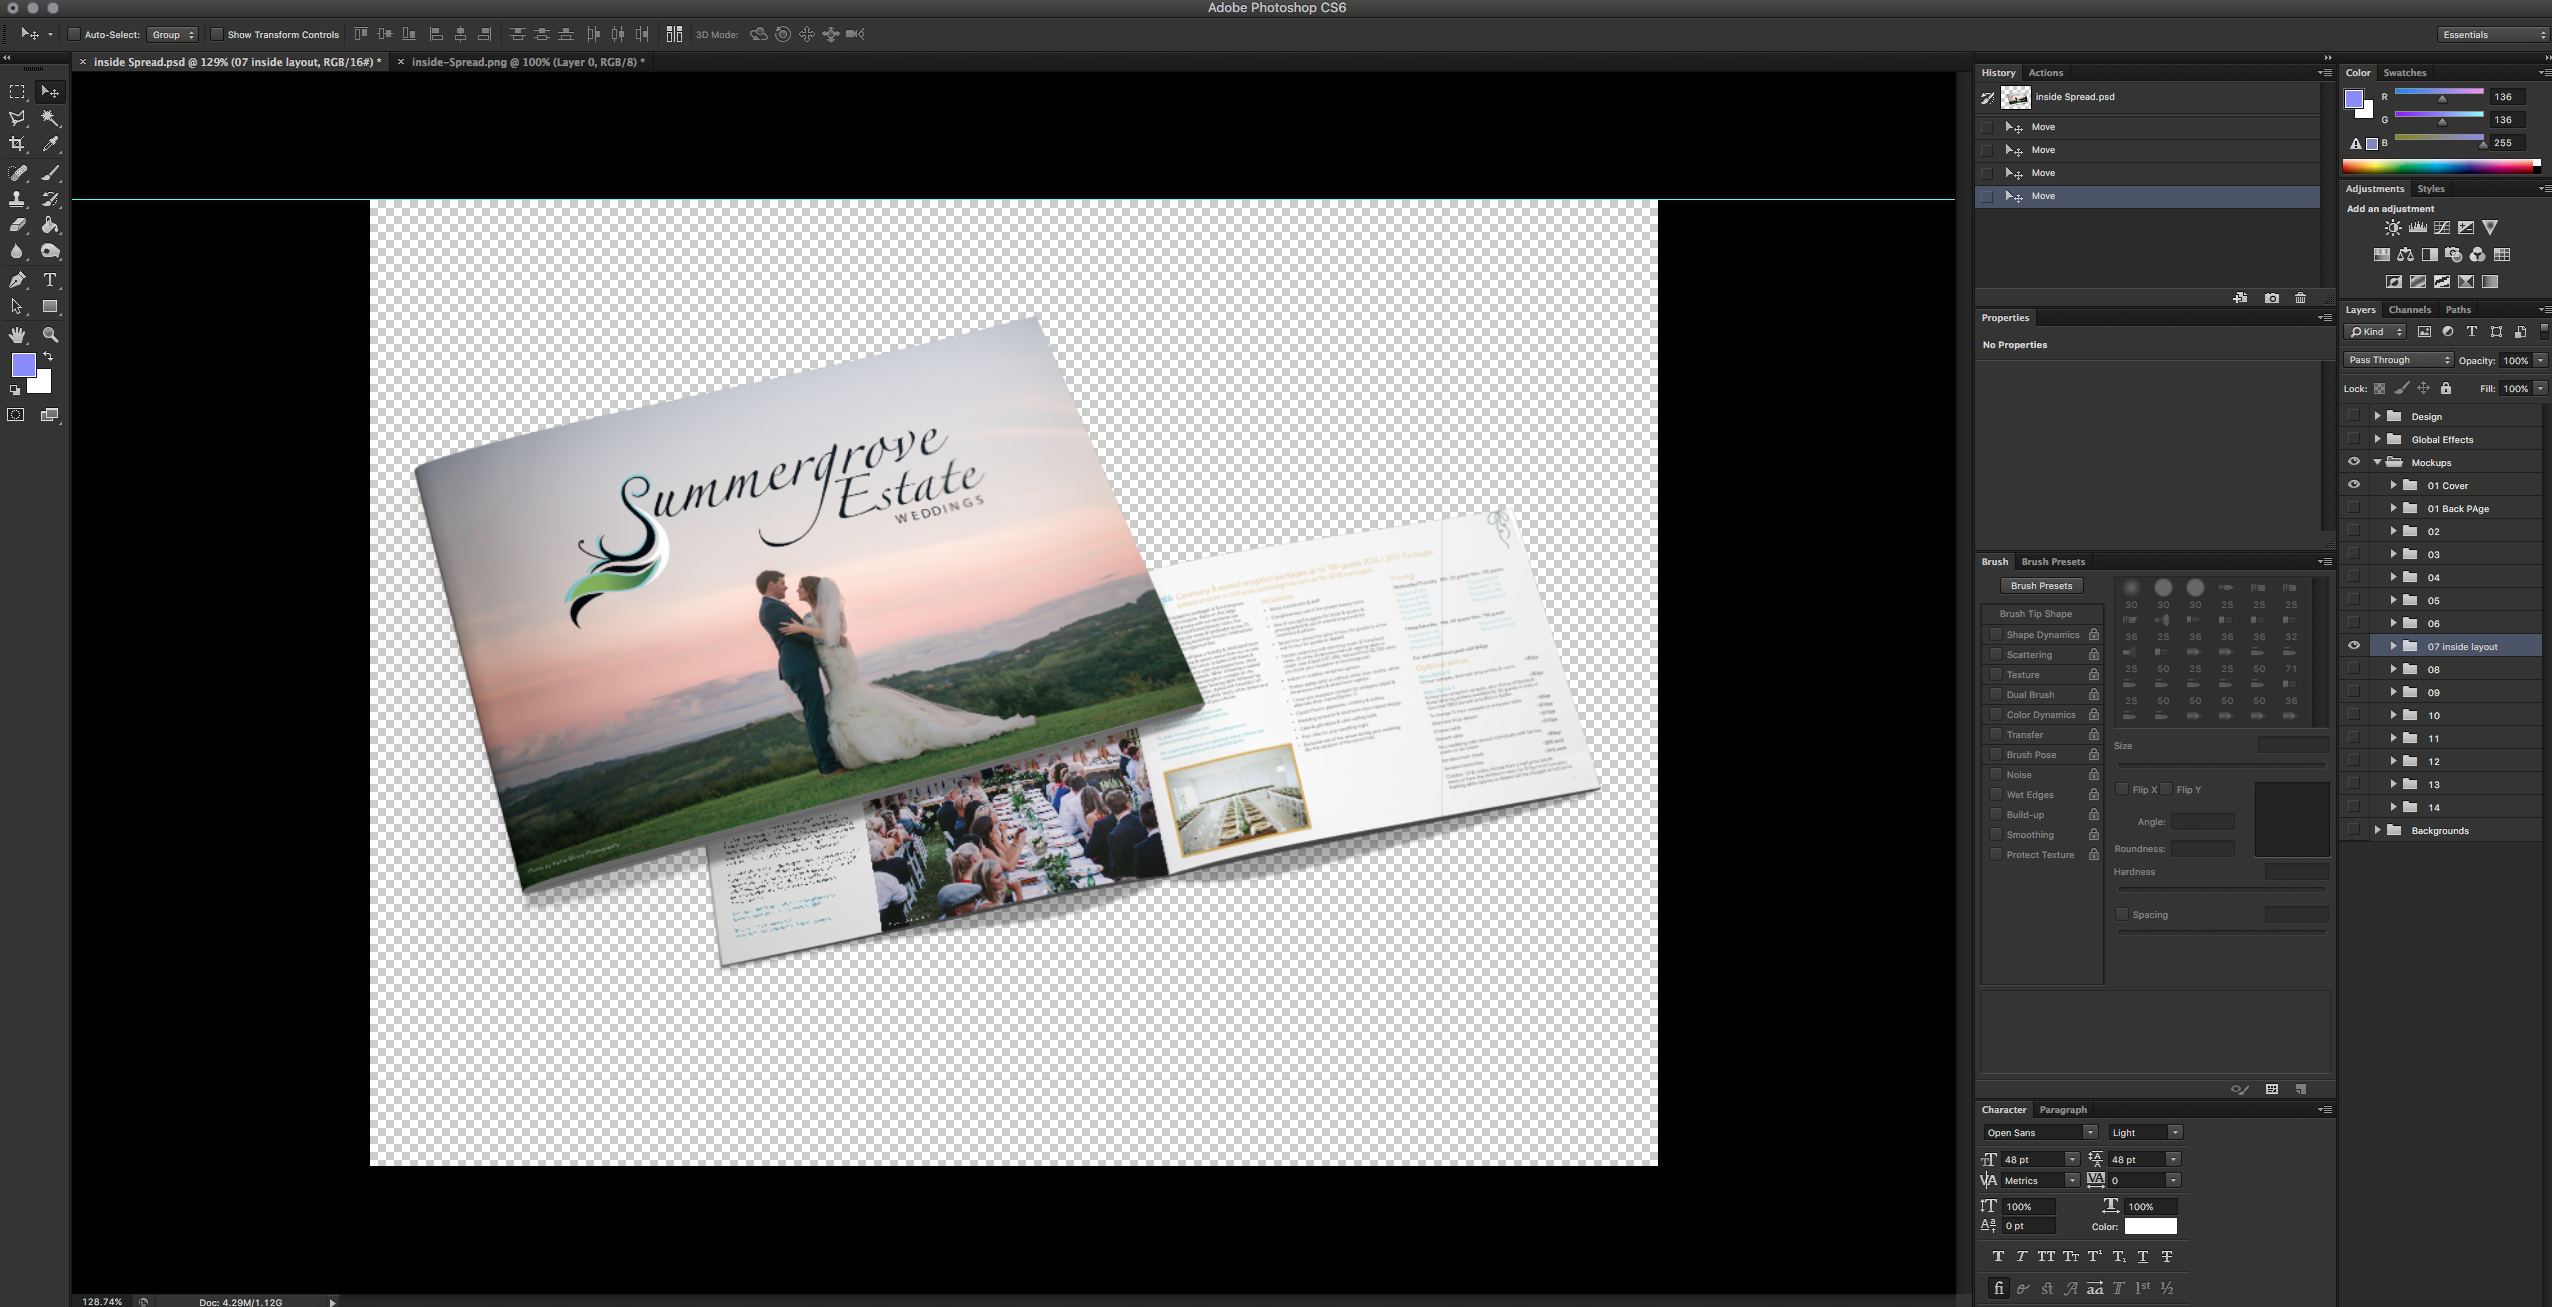Image resolution: width=2552 pixels, height=1307 pixels.
Task: Add a Brightness/Contrast adjustment
Action: pos(2393,228)
